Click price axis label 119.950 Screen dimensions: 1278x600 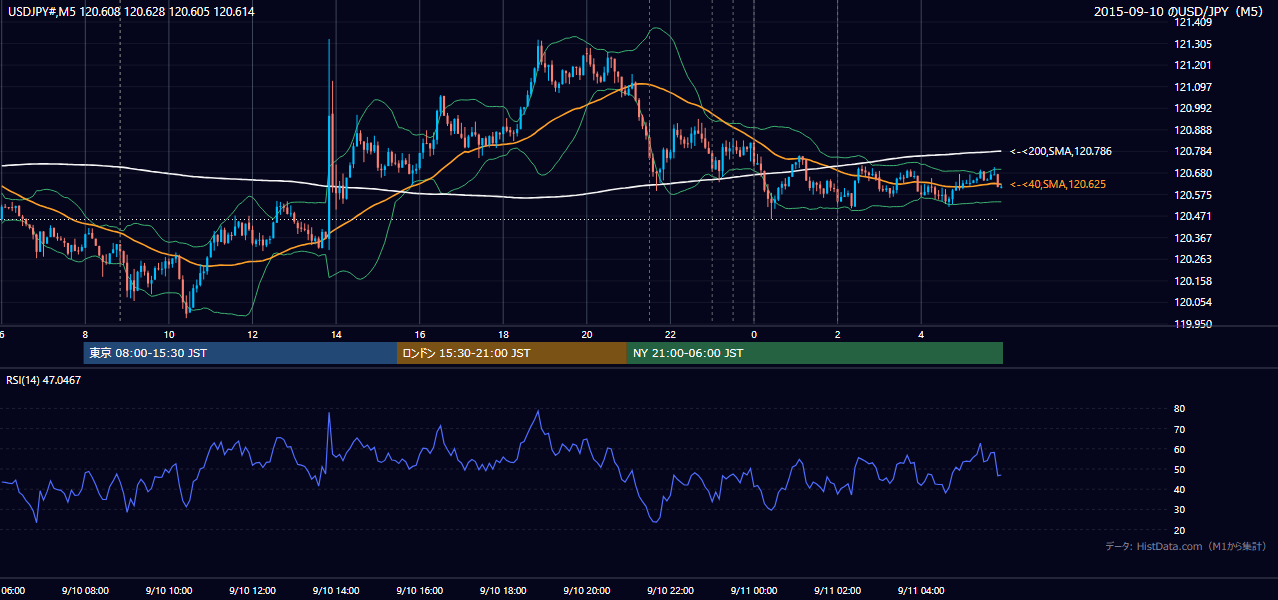[1195, 324]
